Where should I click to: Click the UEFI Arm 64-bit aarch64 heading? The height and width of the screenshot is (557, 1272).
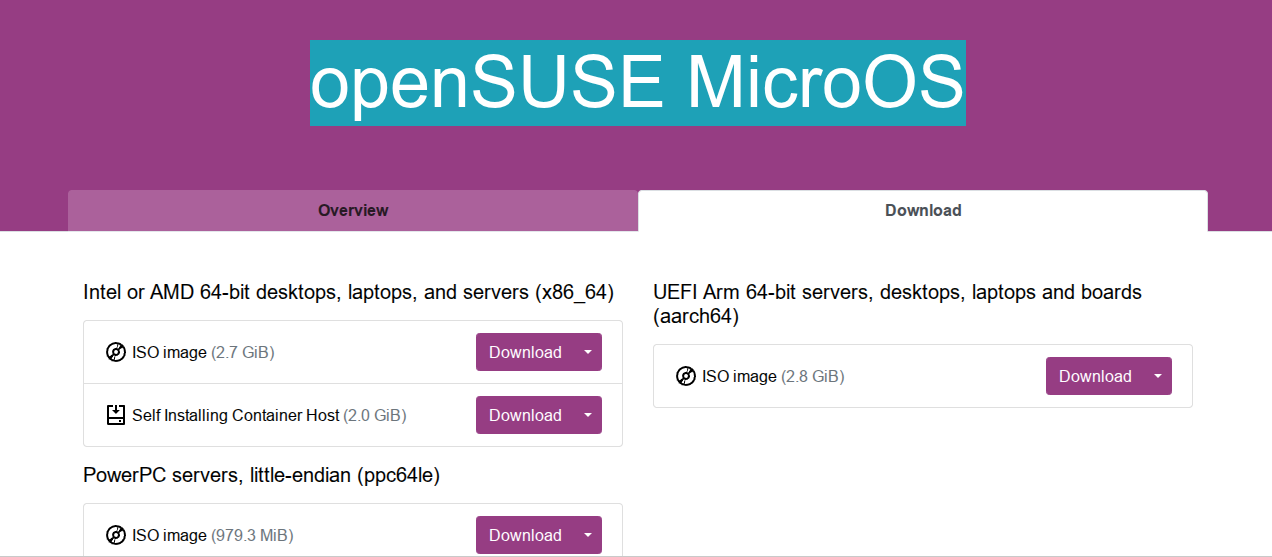coord(897,304)
